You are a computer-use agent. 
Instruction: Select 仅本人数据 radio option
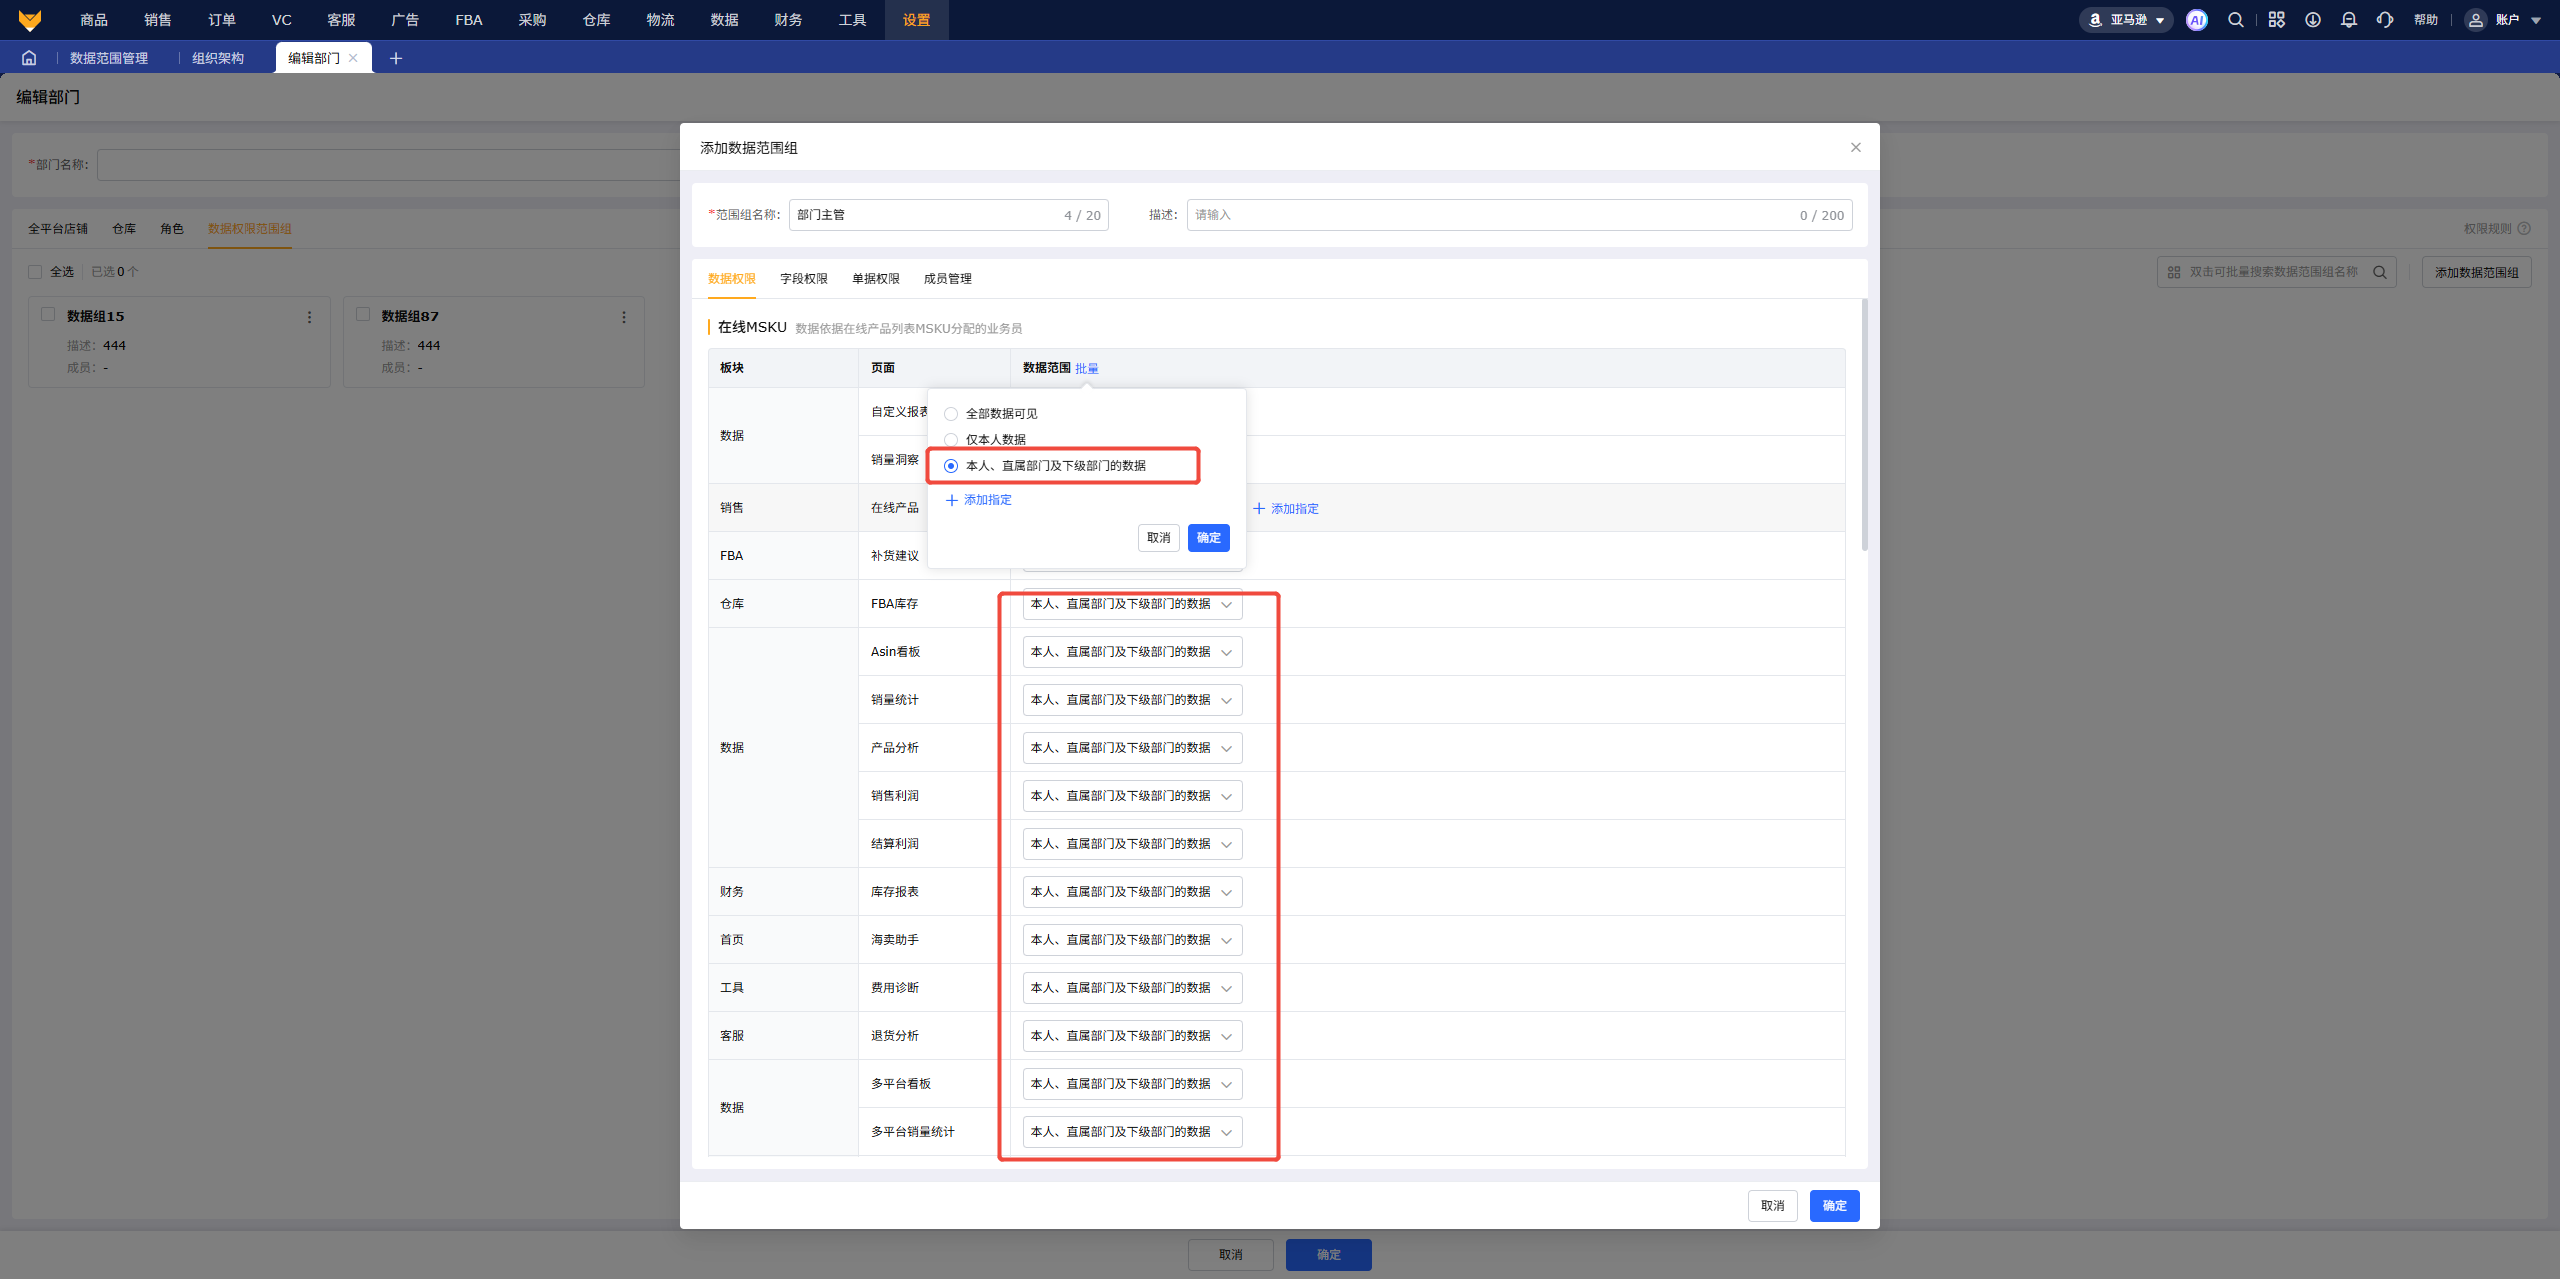(x=951, y=440)
